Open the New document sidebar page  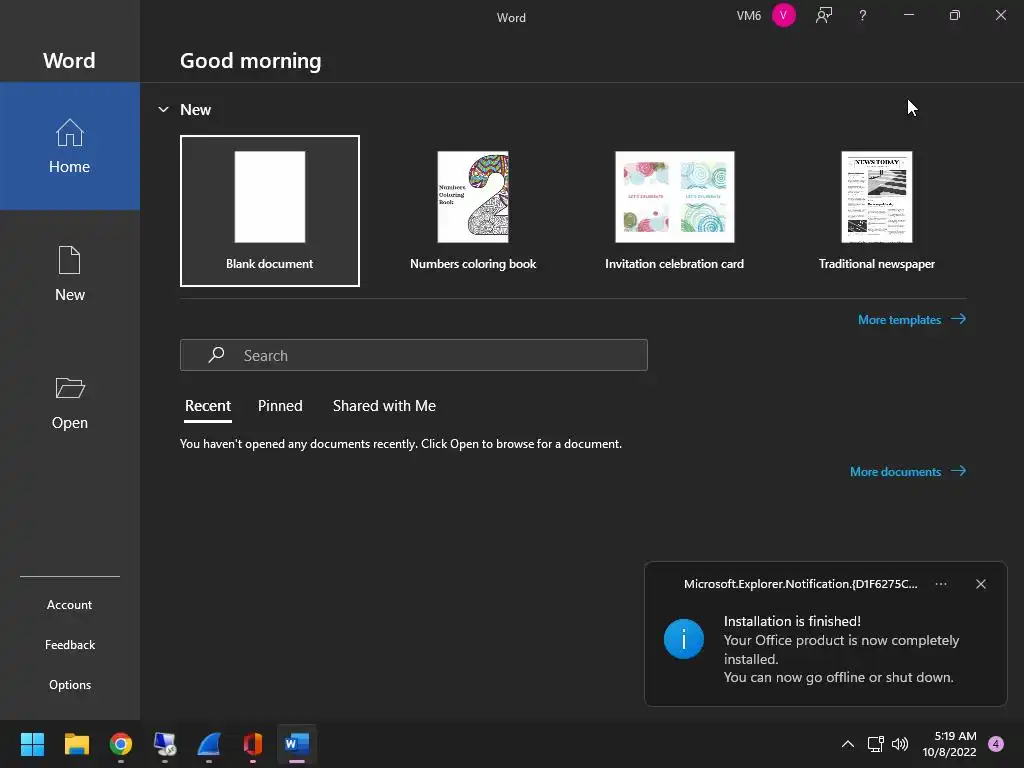point(69,274)
